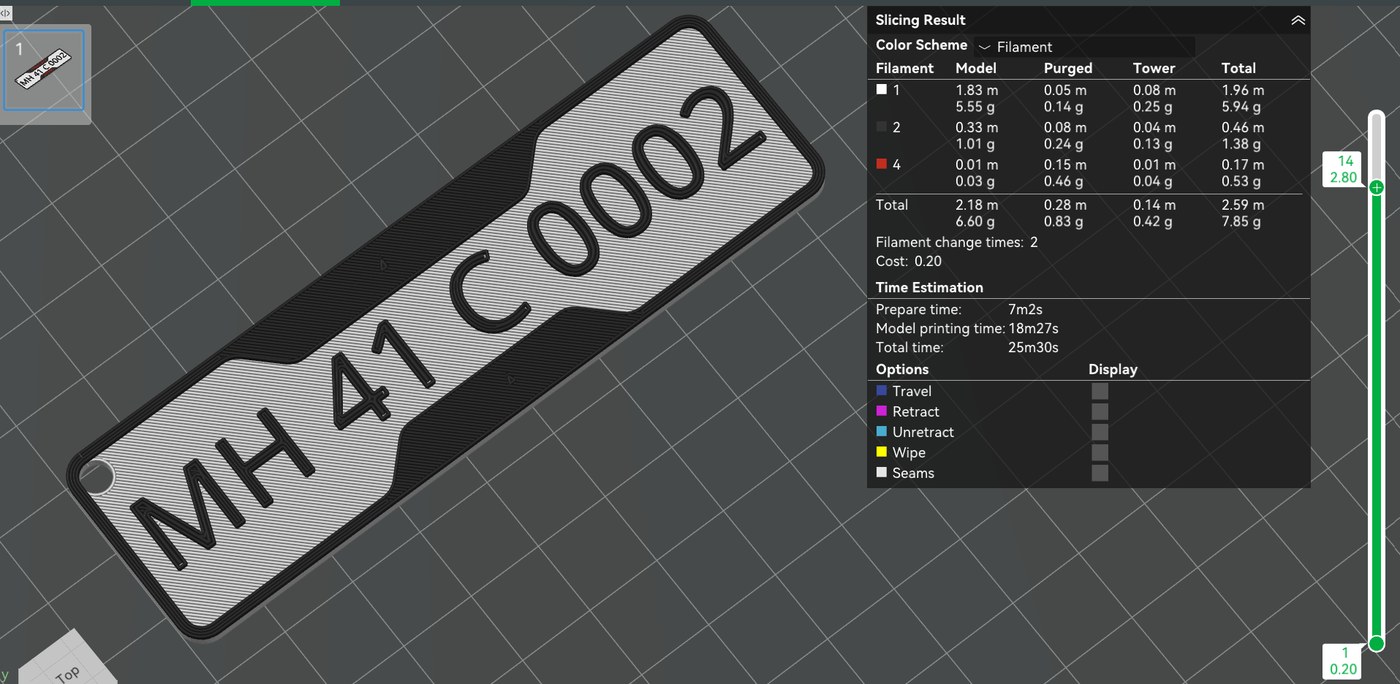Select plate 1 thumbnail
The image size is (1400, 684).
tap(45, 73)
